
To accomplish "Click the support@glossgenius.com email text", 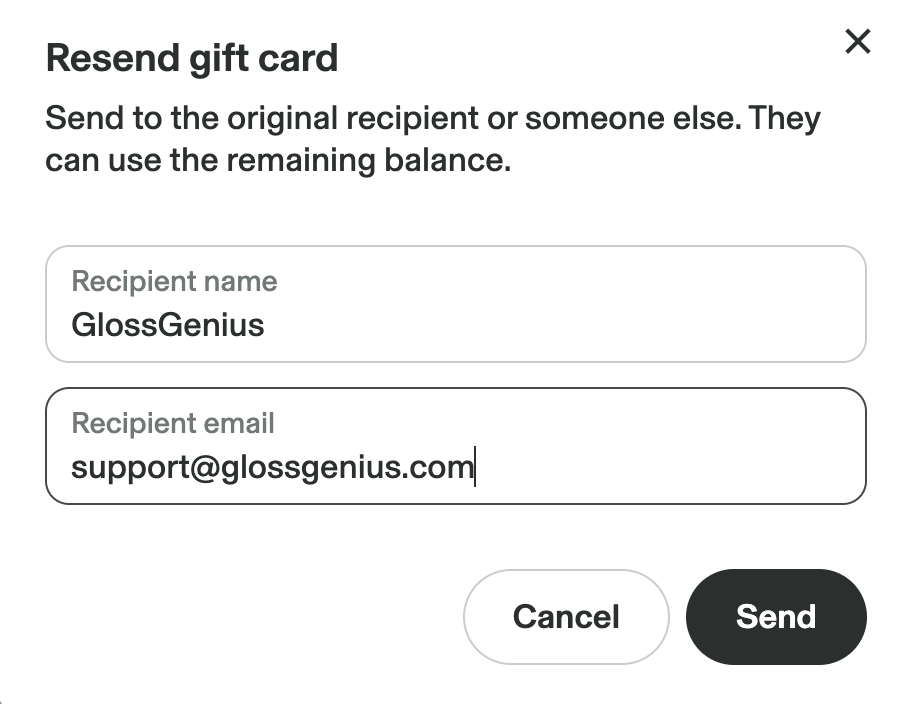I will 271,467.
